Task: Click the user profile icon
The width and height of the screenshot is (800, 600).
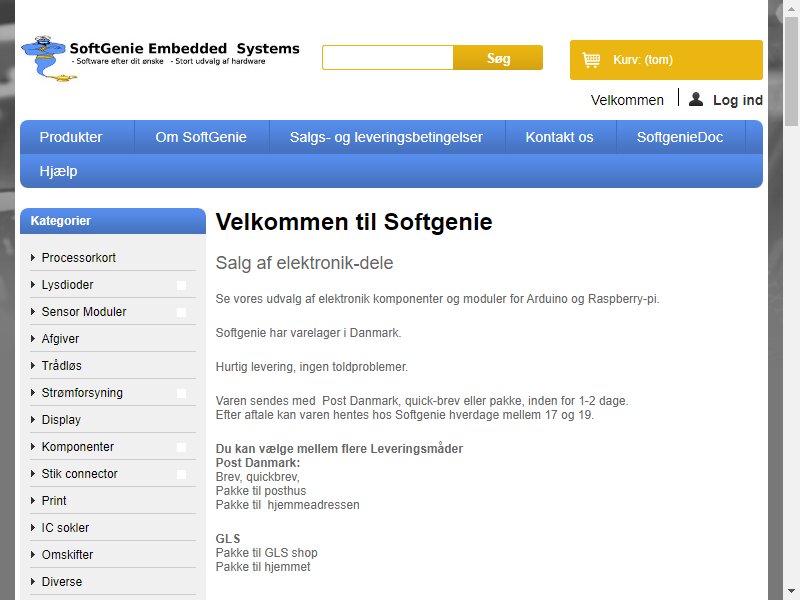Action: pos(695,99)
